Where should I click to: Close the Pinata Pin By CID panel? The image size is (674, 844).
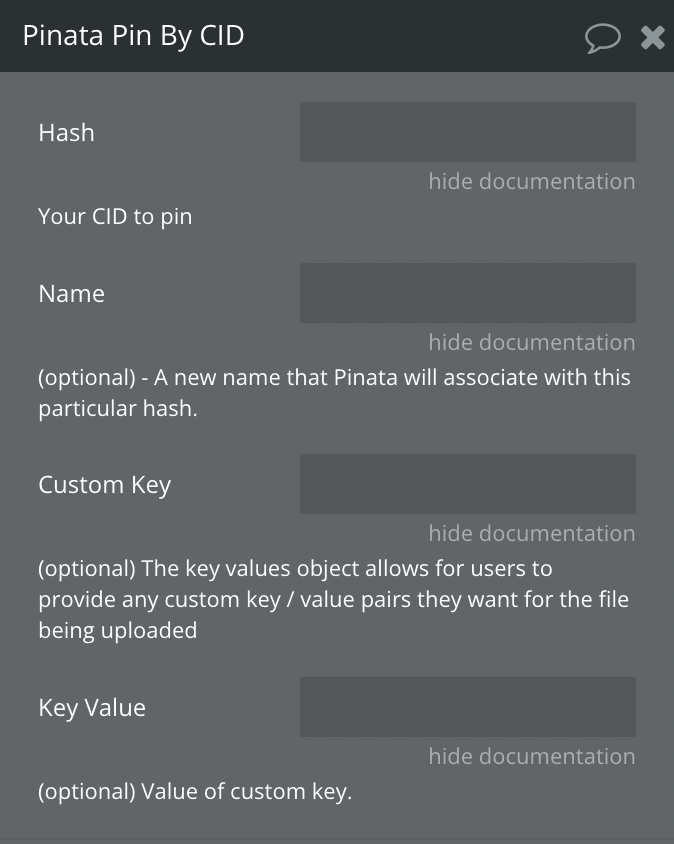click(652, 38)
